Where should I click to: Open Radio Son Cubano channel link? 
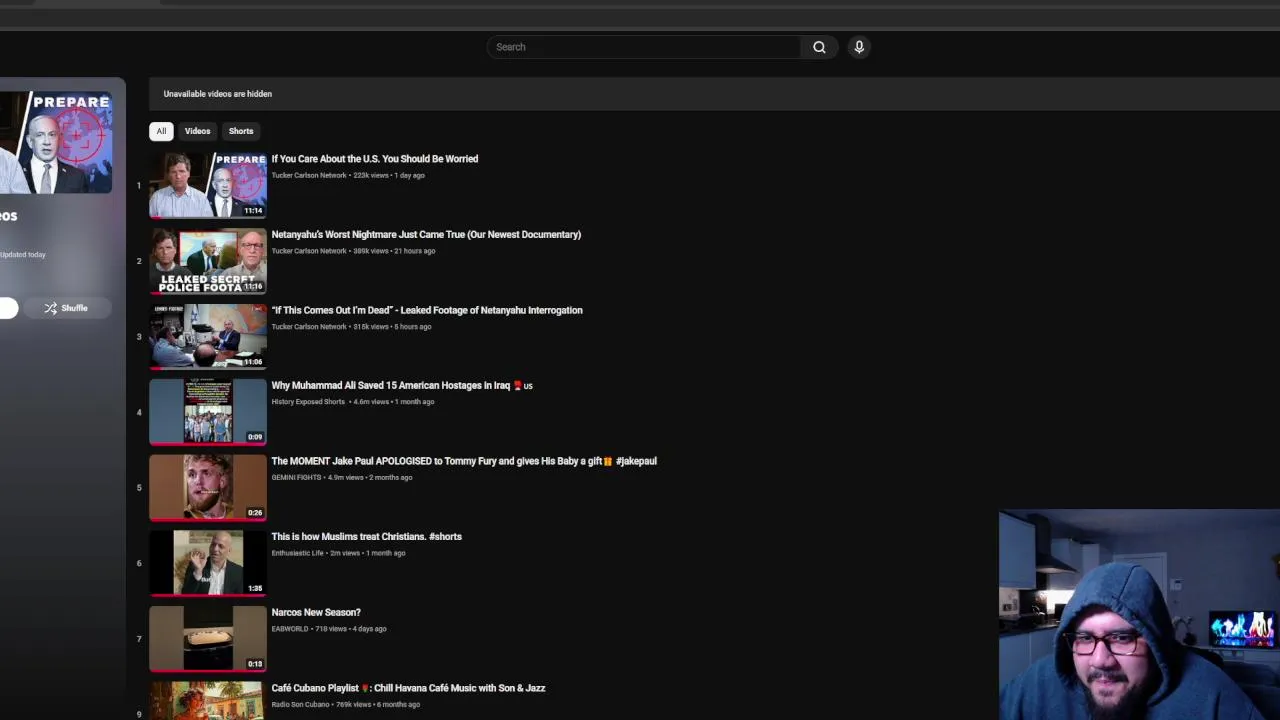tap(300, 705)
